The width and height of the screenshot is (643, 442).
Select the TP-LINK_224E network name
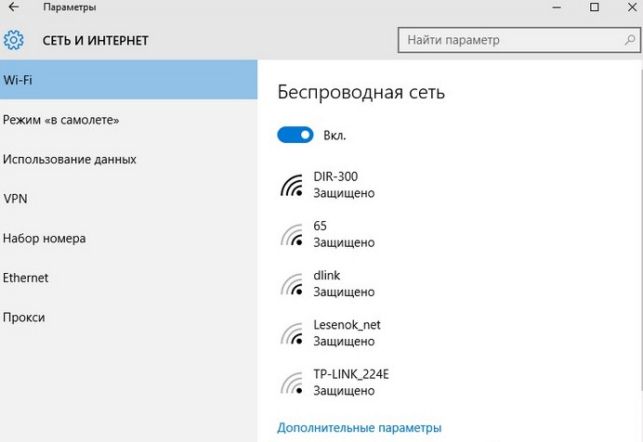351,374
